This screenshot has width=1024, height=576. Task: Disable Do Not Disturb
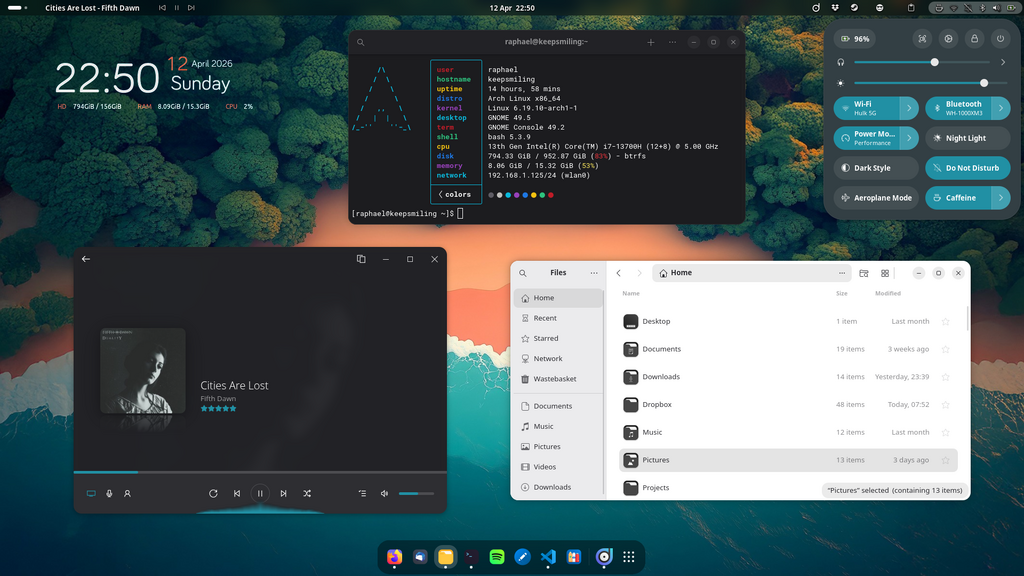[968, 168]
